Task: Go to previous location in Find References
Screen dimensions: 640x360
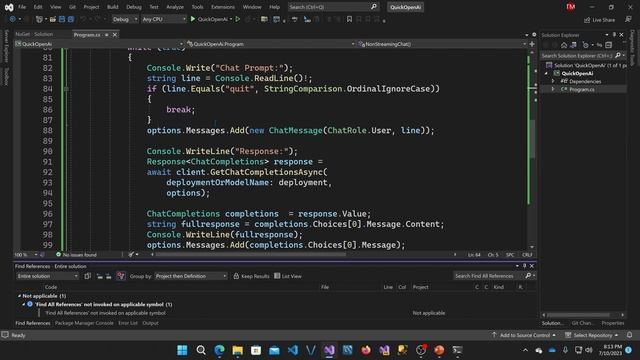Action: [x=100, y=276]
